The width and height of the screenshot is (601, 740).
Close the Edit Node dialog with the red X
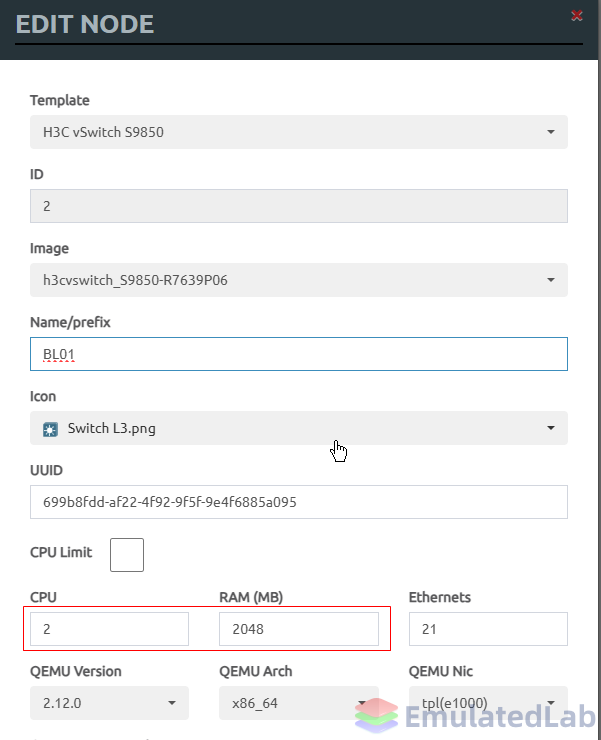point(576,16)
